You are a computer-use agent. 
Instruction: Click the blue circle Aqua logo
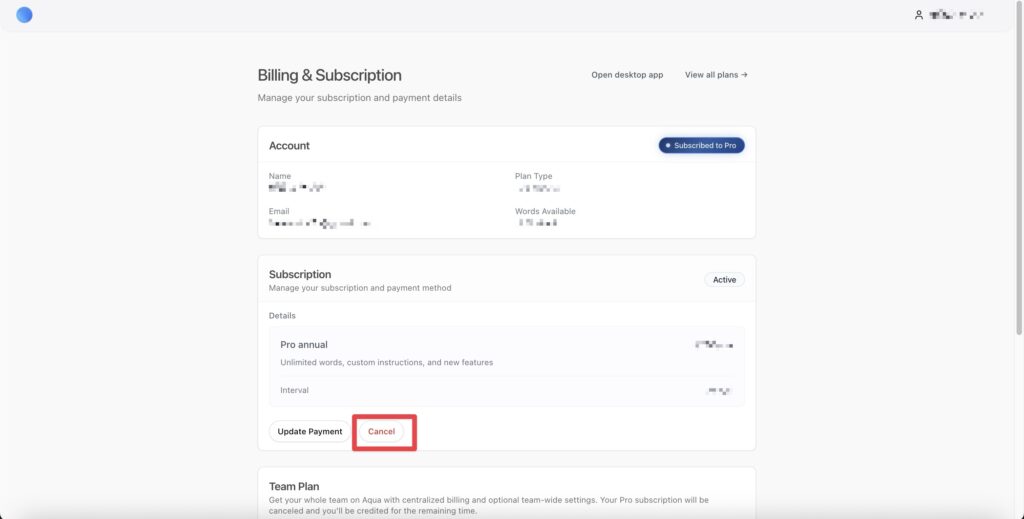coord(25,15)
